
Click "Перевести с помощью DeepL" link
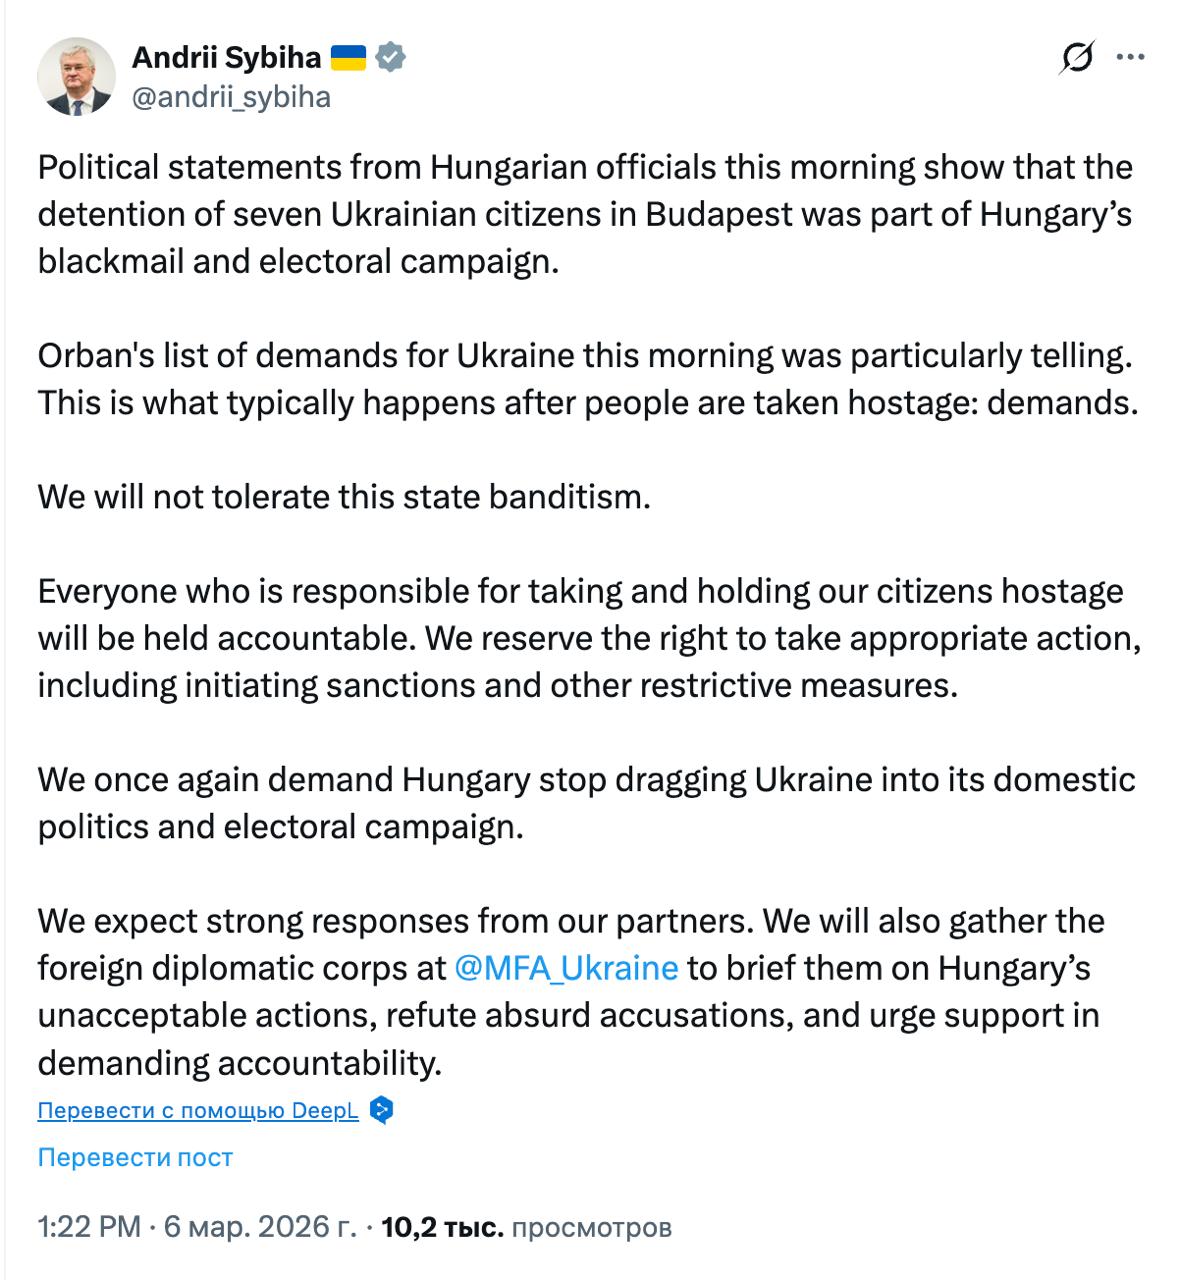(198, 1111)
